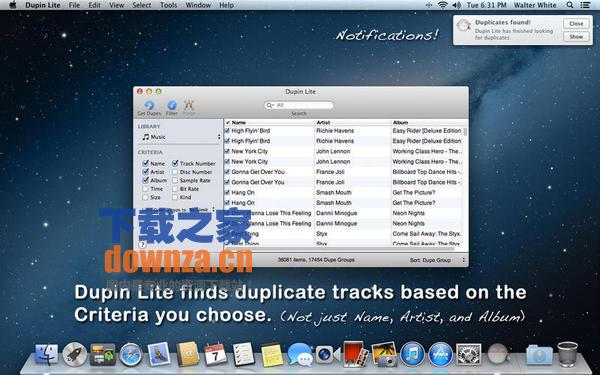This screenshot has width=600, height=375.
Task: Click Show on the notification banner
Action: (576, 37)
